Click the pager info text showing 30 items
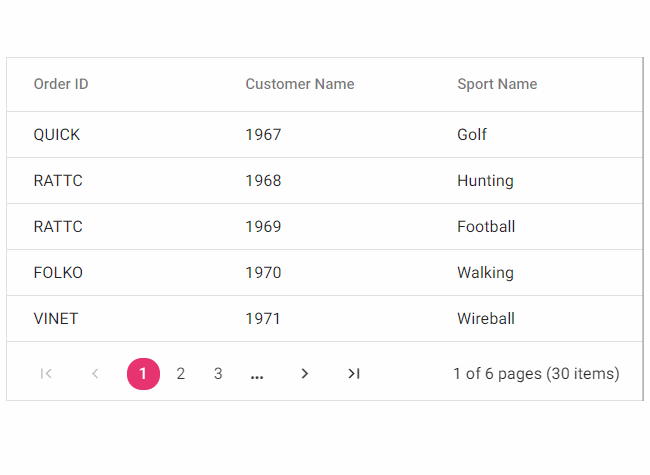The height and width of the screenshot is (475, 650). [x=536, y=374]
